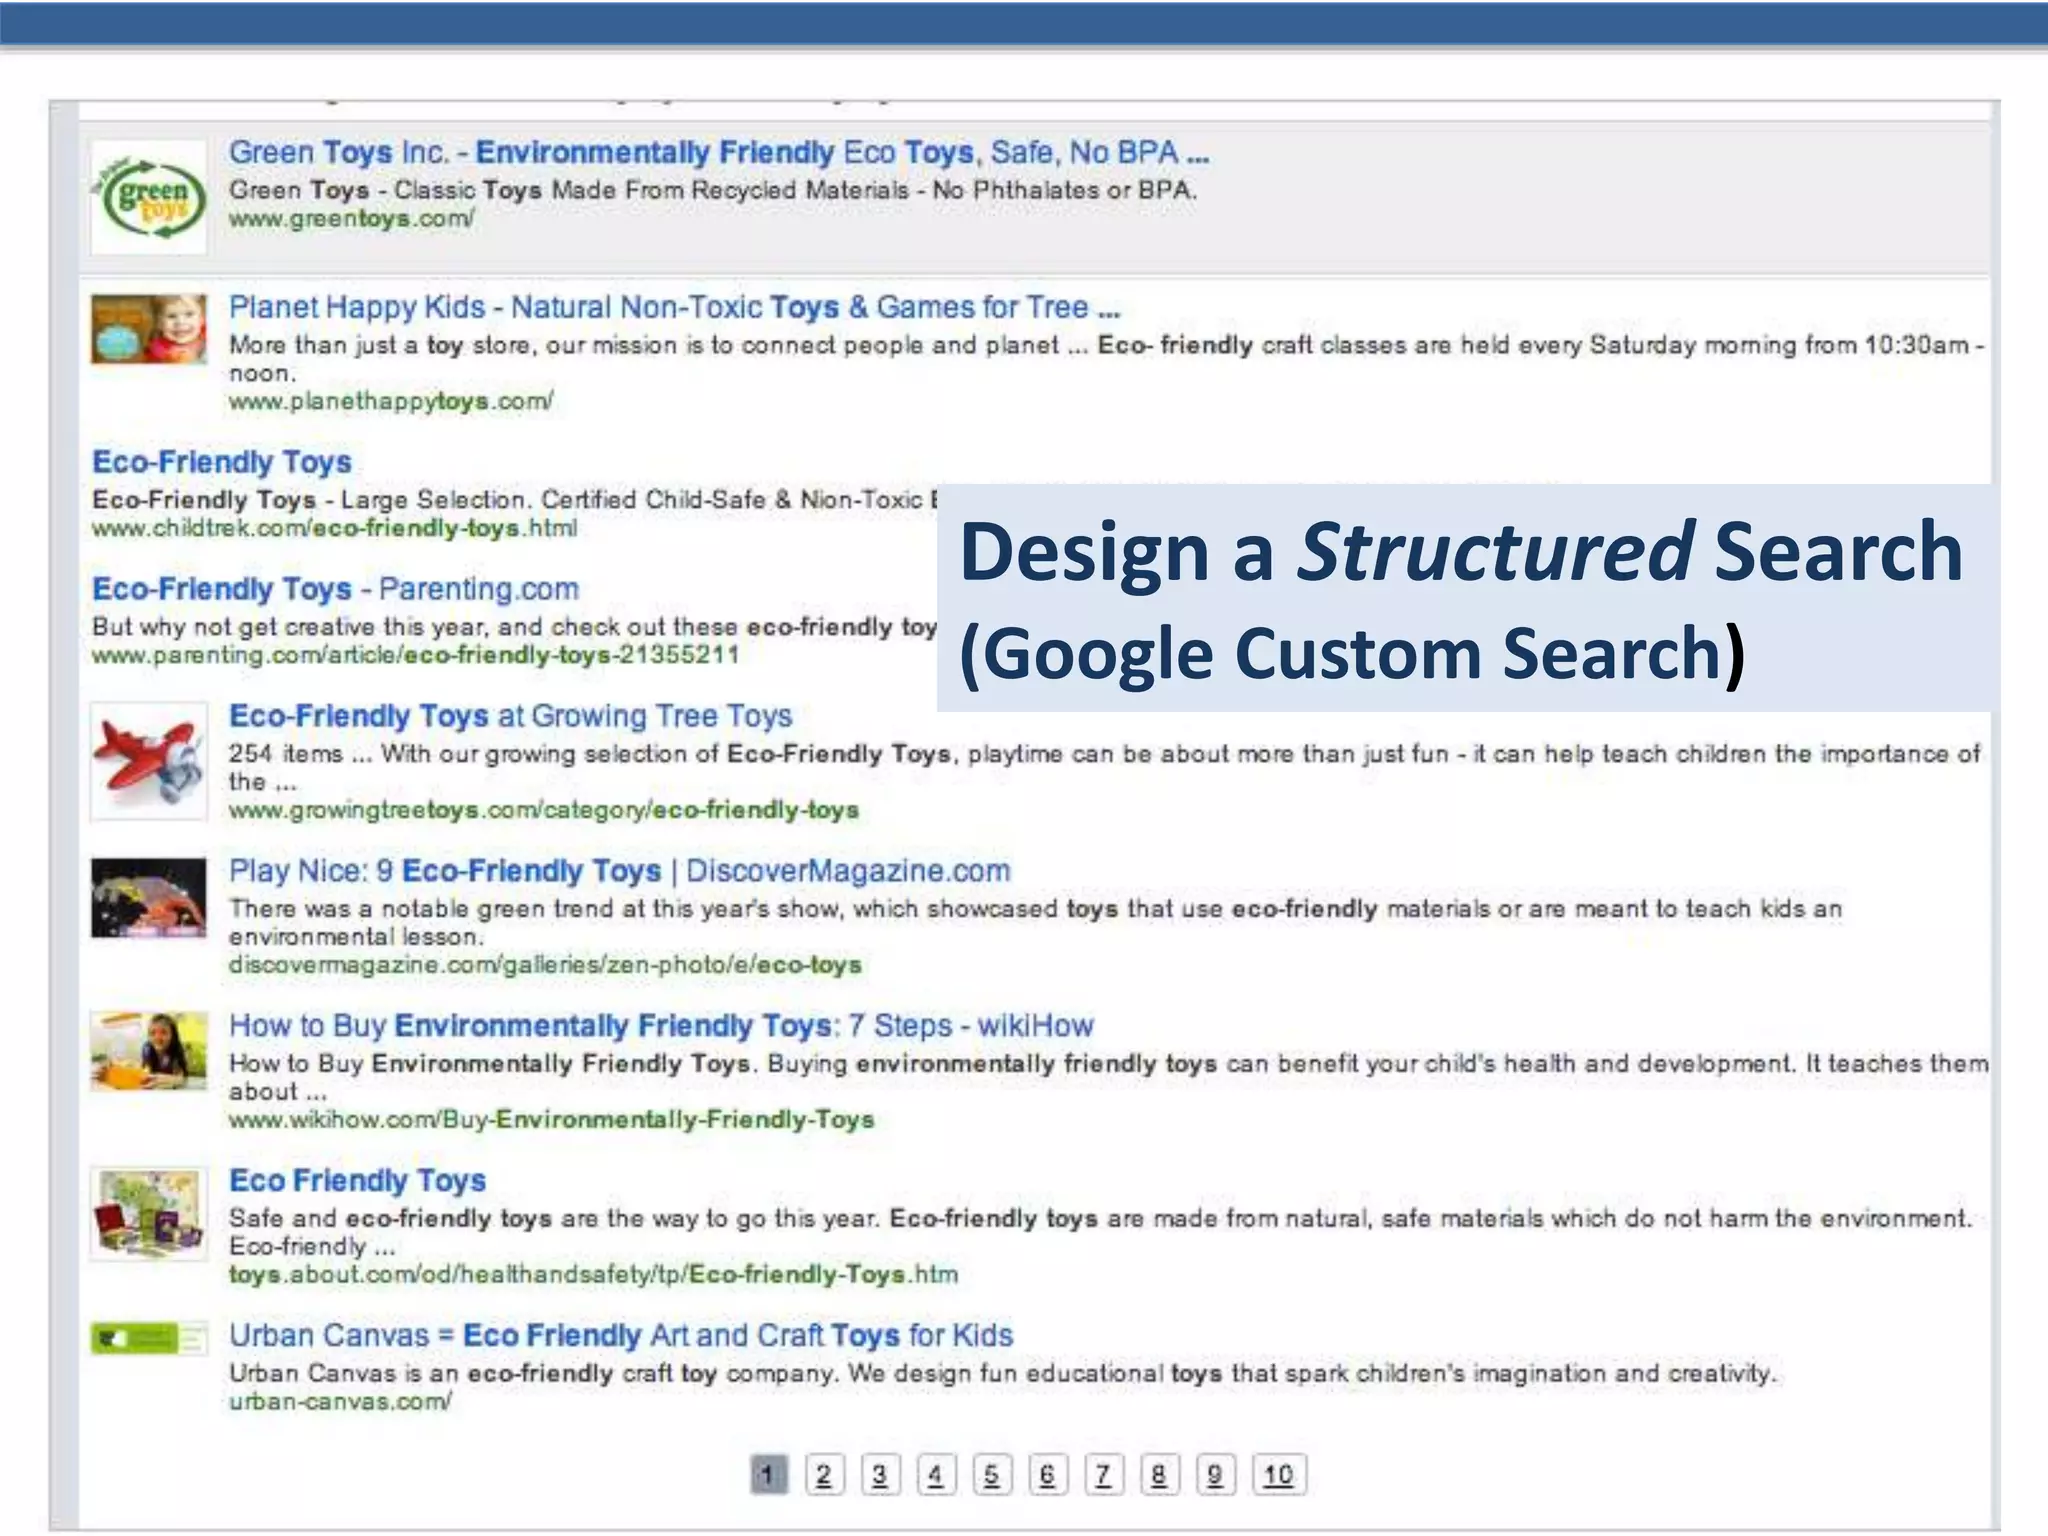Go to results page 6
This screenshot has width=2048, height=1536.
(x=1048, y=1475)
